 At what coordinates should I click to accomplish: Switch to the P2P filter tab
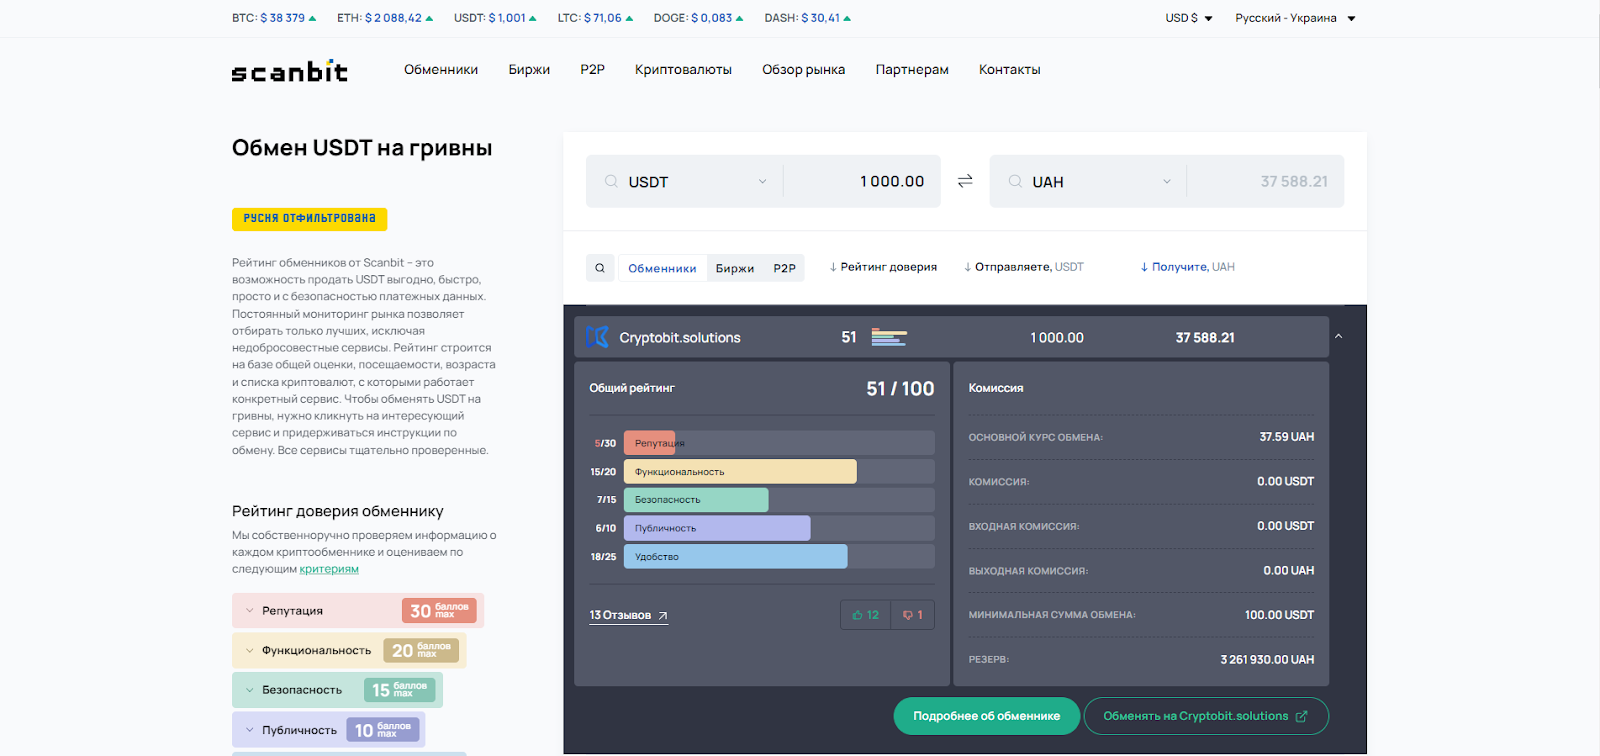point(784,268)
